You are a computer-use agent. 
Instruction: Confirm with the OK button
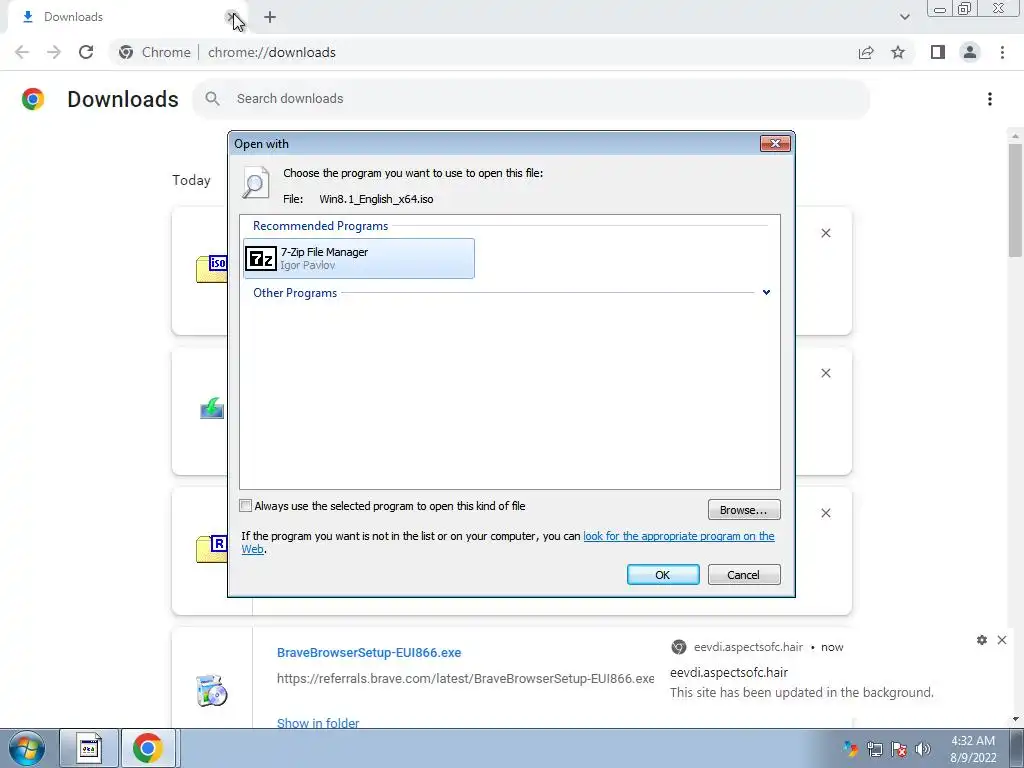(663, 575)
